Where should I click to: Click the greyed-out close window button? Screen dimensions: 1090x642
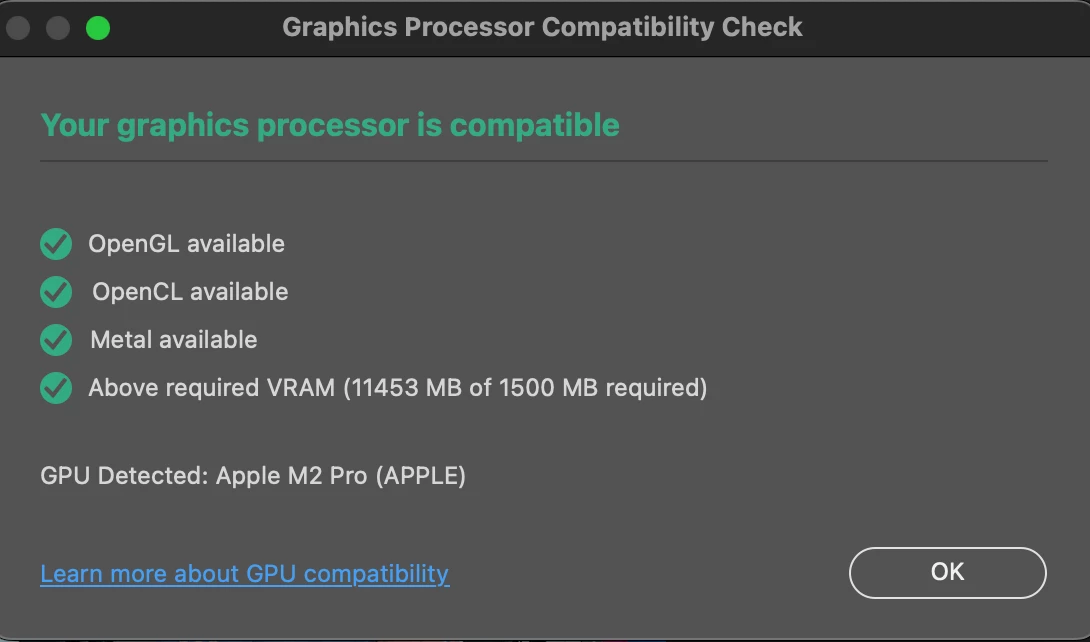point(18,27)
